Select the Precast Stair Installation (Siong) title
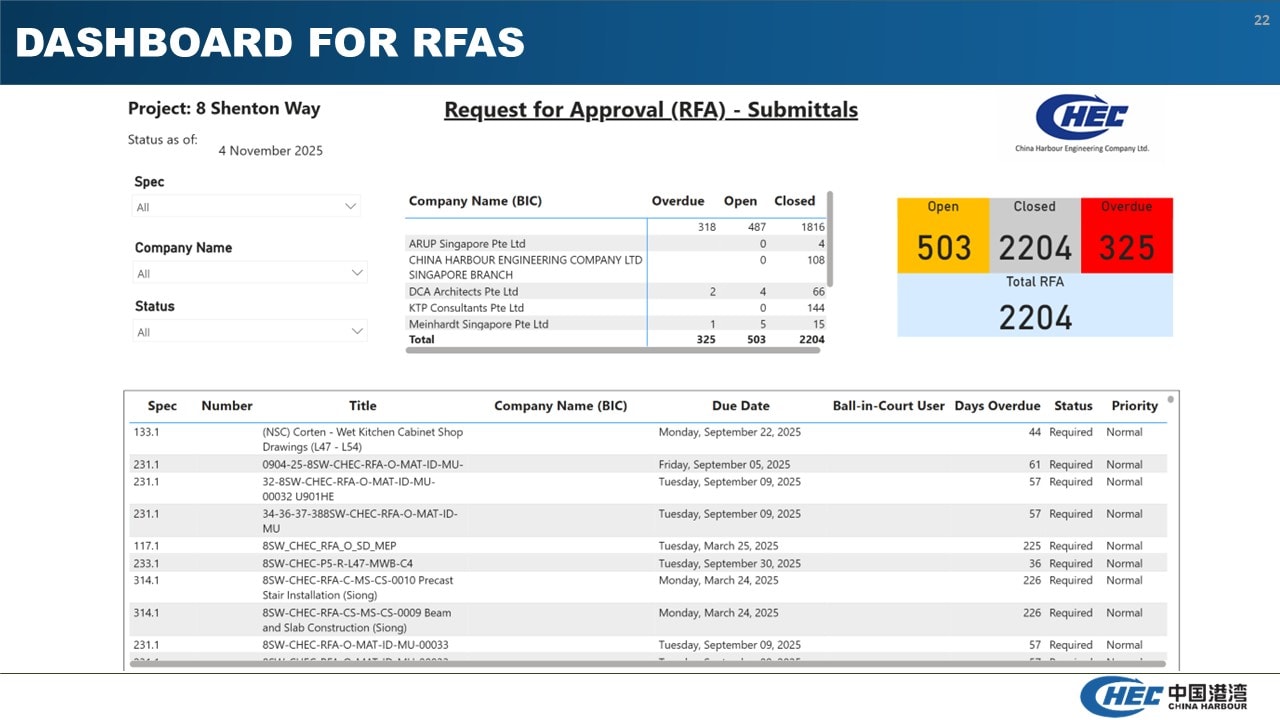 [x=358, y=587]
